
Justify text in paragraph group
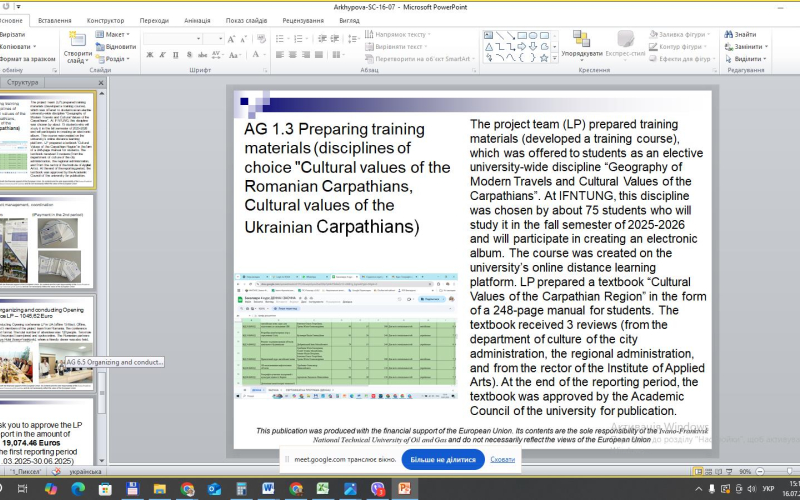click(x=319, y=55)
